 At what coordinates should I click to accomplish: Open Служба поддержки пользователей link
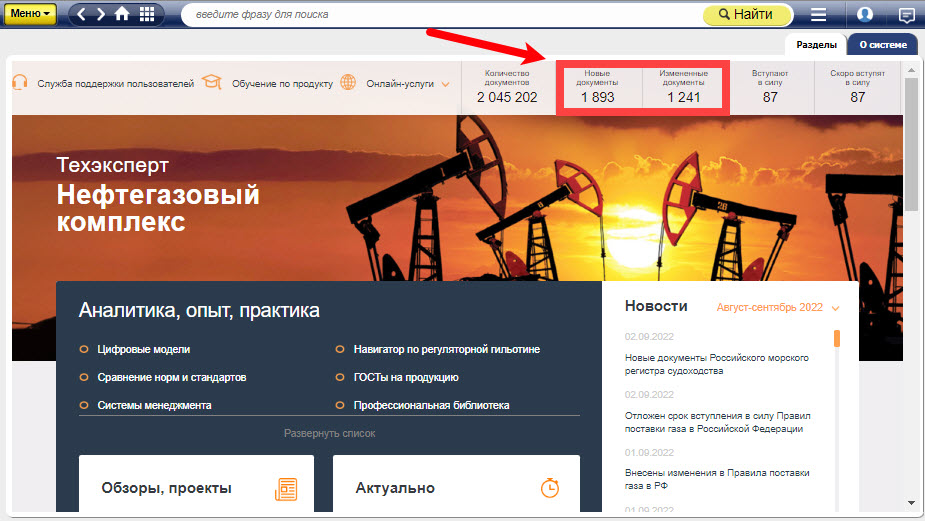116,84
